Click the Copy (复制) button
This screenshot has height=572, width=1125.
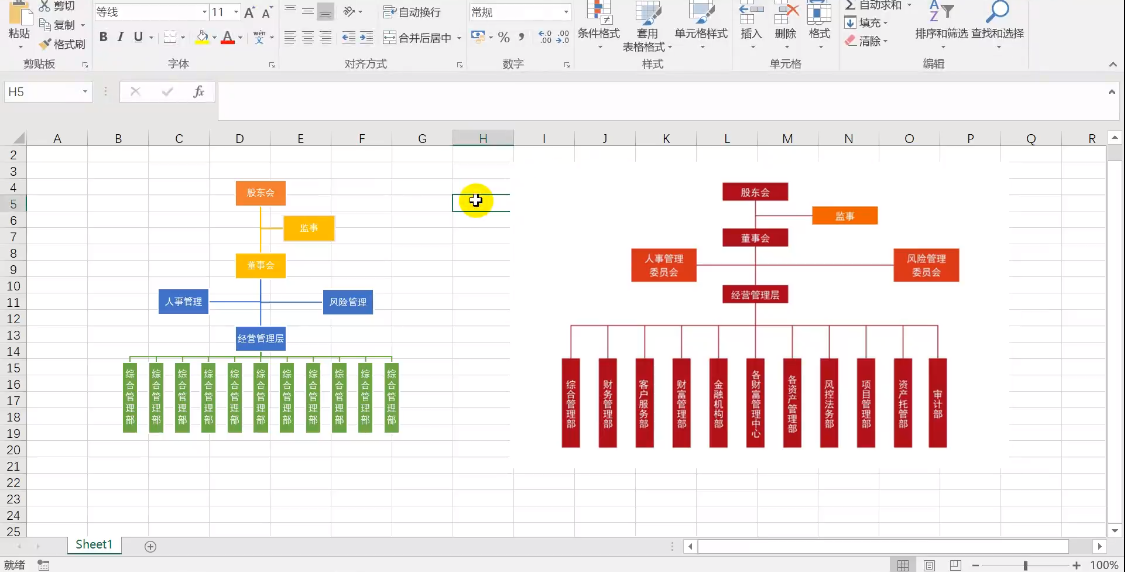pyautogui.click(x=62, y=25)
